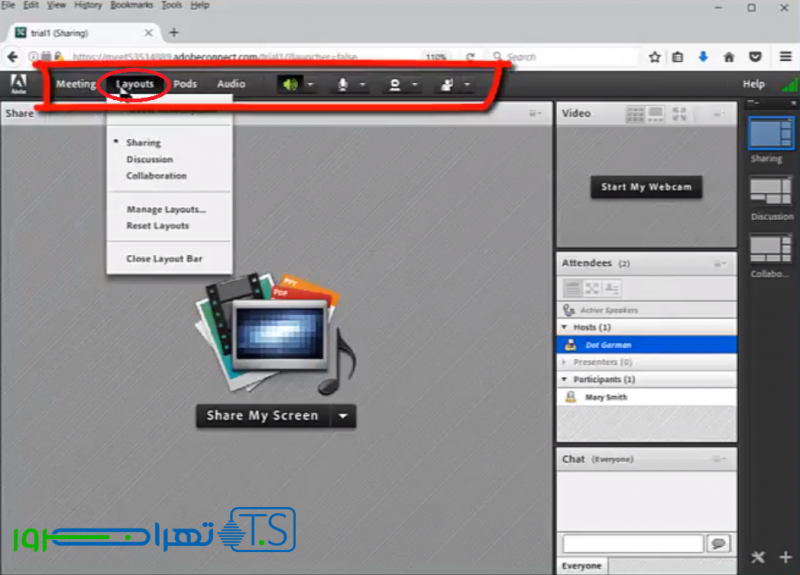Open the Pods menu
This screenshot has height=575, width=800.
[x=185, y=85]
